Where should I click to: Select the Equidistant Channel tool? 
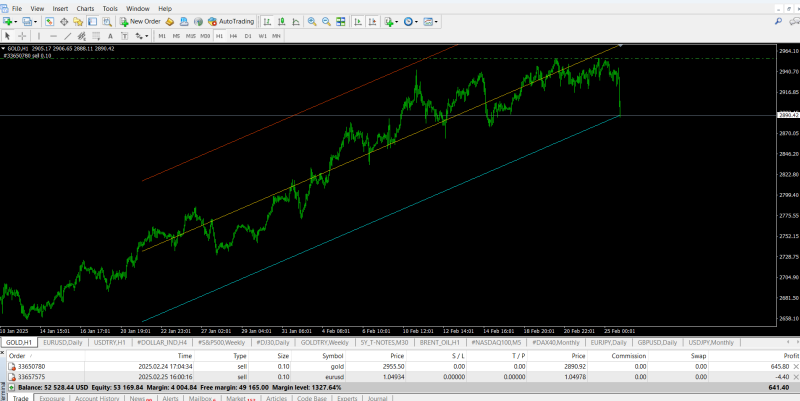pos(82,36)
